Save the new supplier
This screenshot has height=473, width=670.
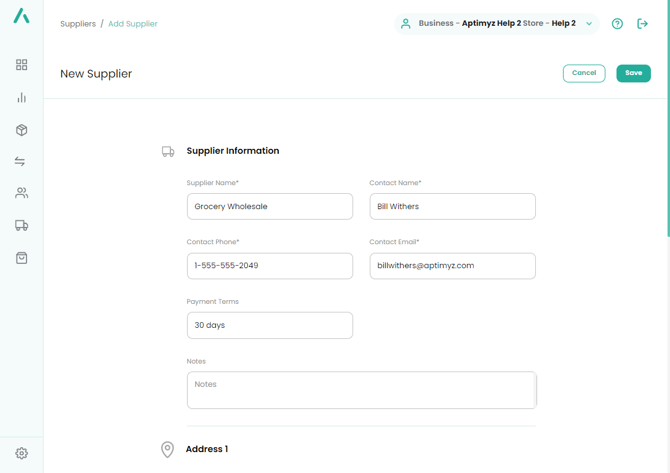pos(633,73)
